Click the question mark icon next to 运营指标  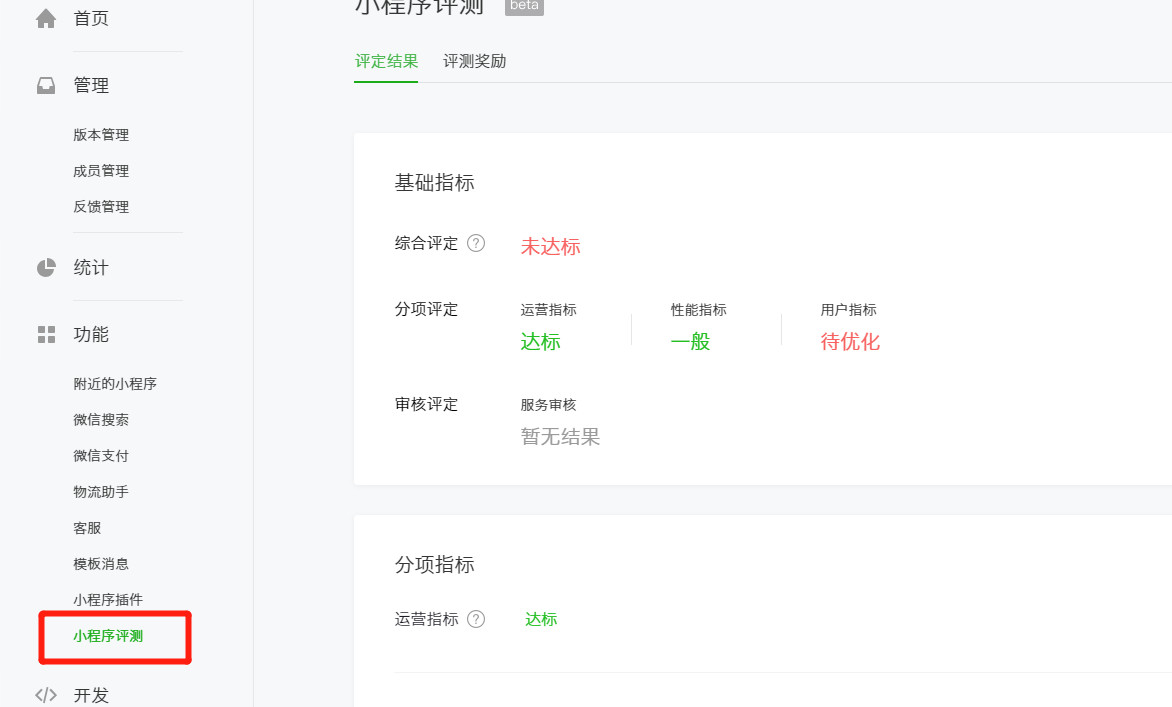(x=477, y=618)
